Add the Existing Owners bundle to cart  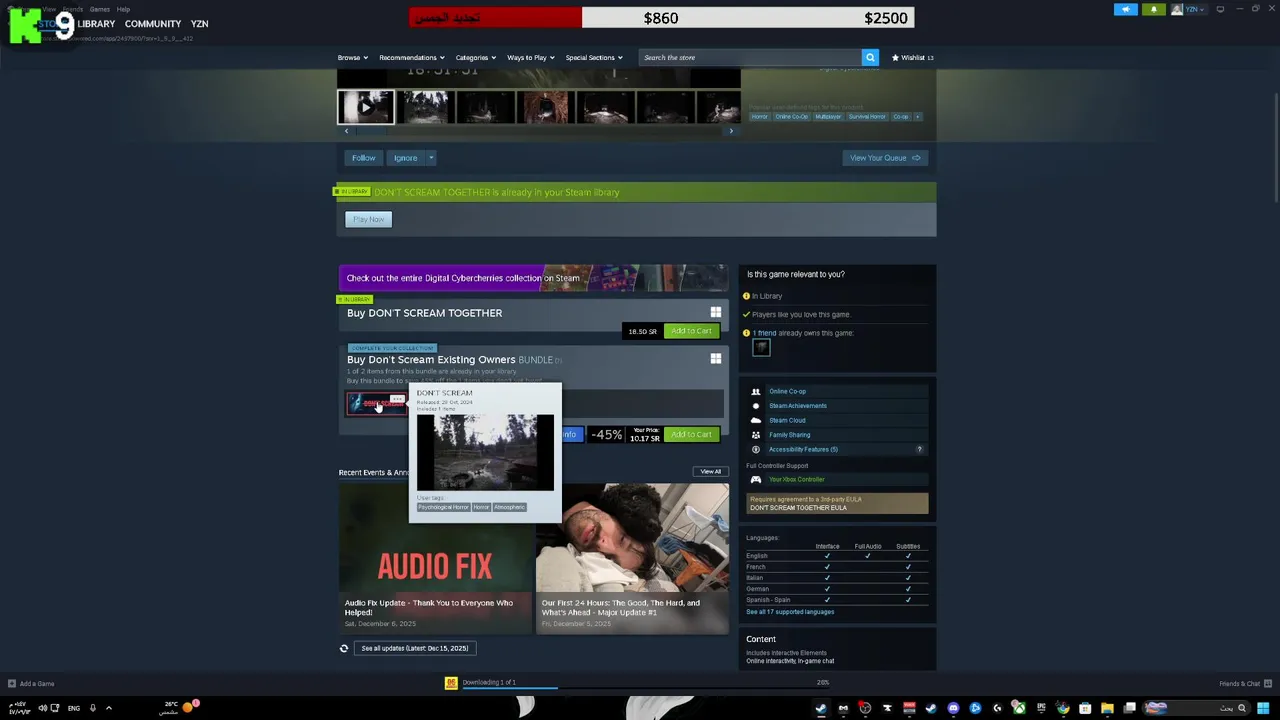(x=691, y=435)
